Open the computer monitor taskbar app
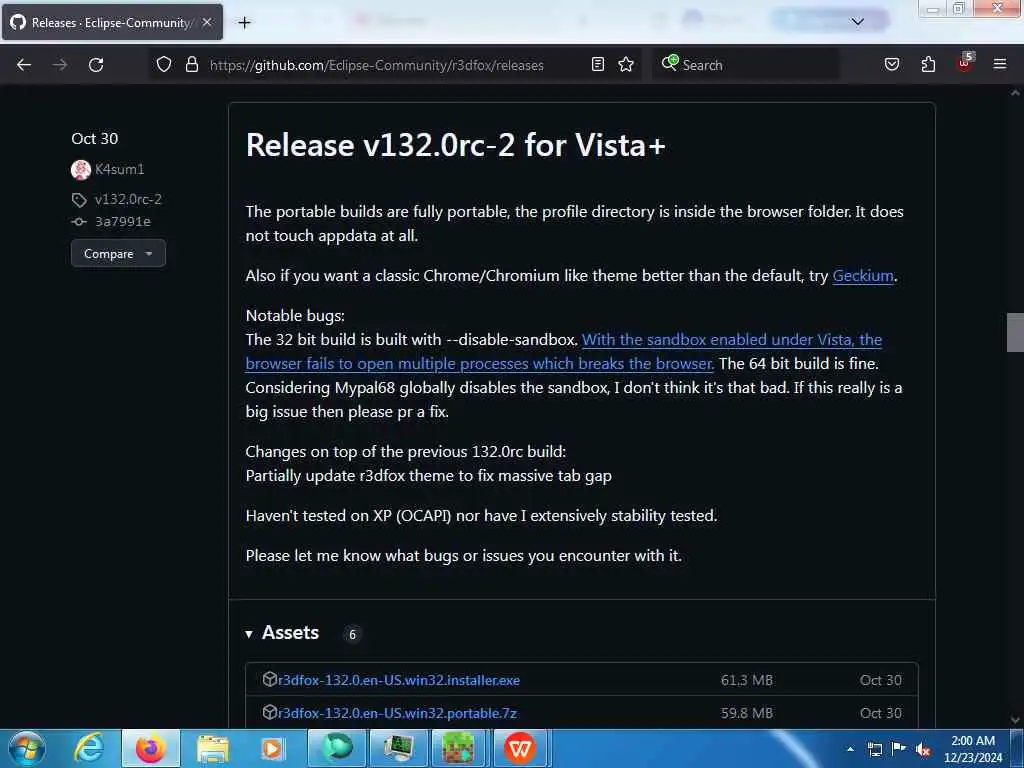Viewport: 1024px width, 768px height. tap(398, 748)
